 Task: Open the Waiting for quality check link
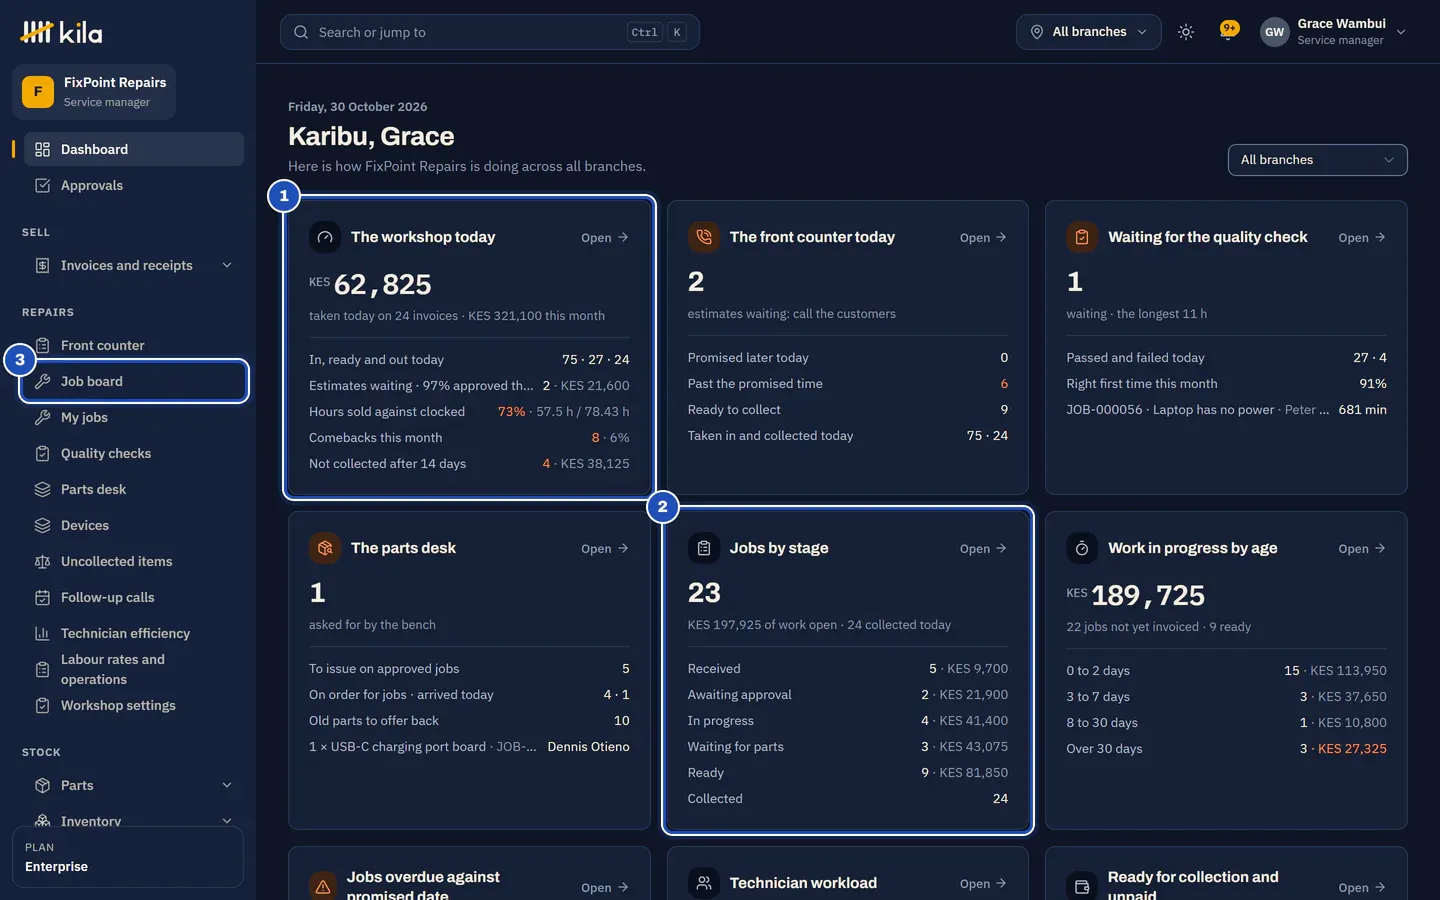tap(1362, 238)
